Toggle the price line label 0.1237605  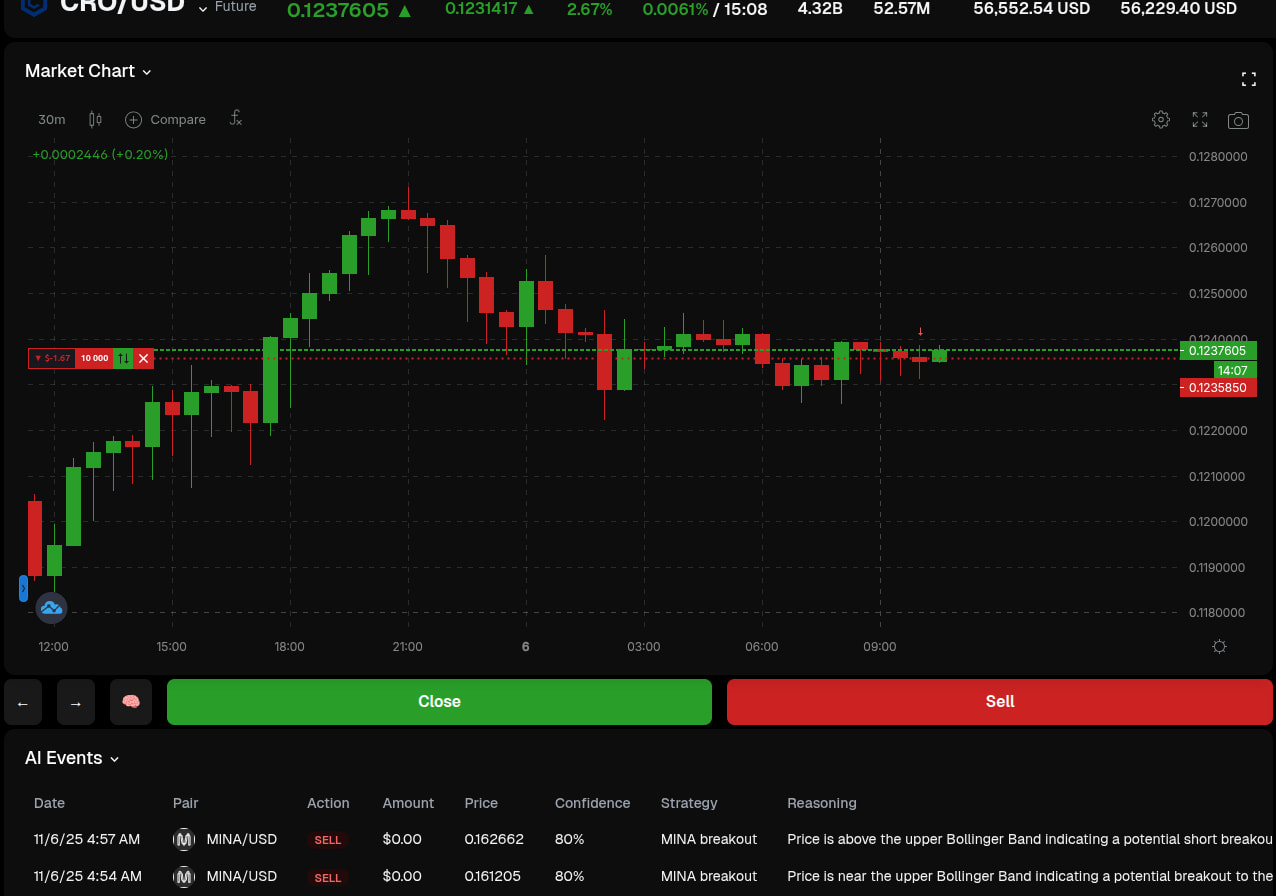coord(1218,351)
